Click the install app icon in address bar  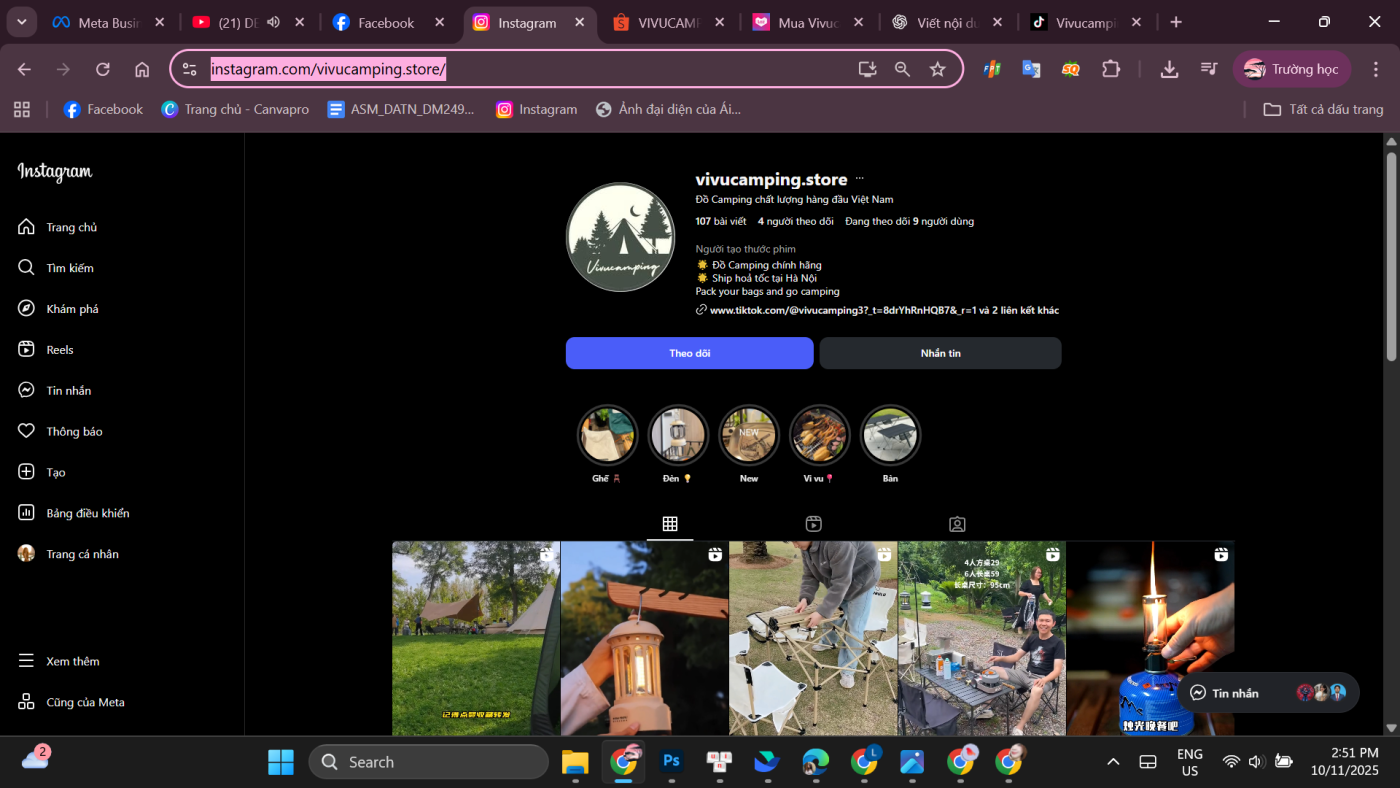867,69
